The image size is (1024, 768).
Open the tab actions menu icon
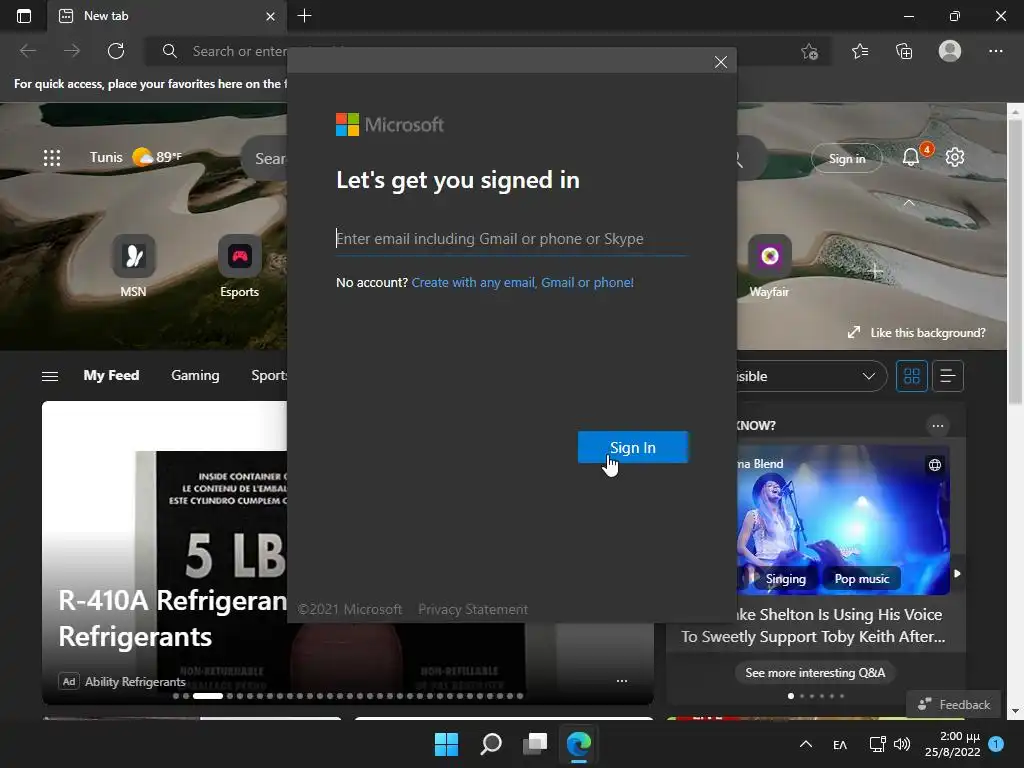pyautogui.click(x=24, y=16)
